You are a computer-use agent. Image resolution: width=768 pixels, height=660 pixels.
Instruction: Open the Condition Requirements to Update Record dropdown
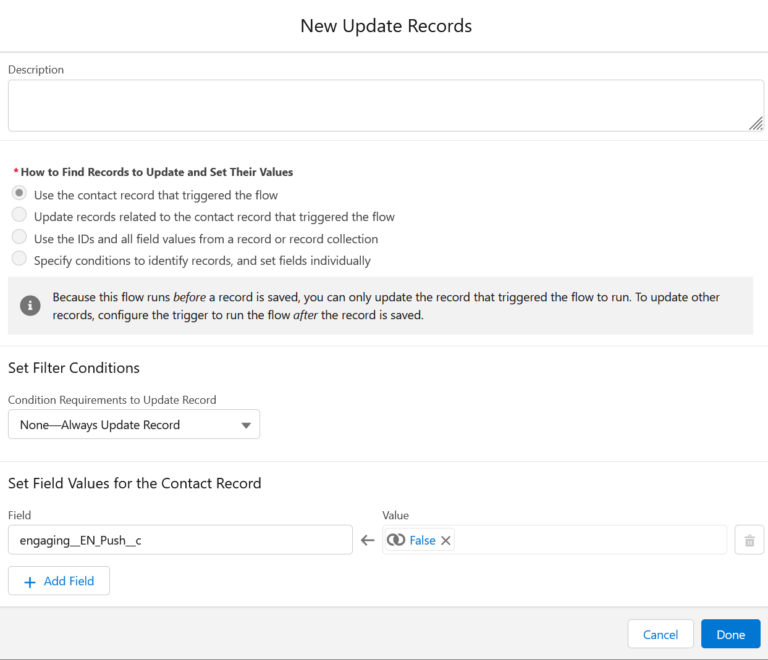point(134,425)
